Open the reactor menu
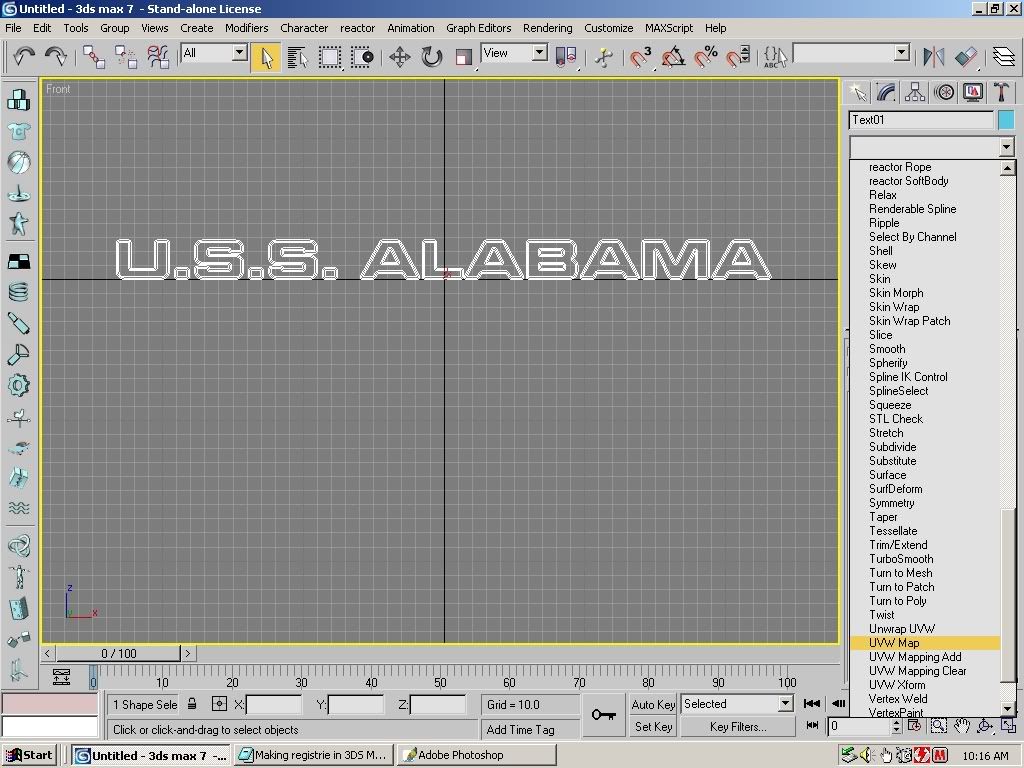The height and width of the screenshot is (768, 1024). 357,28
